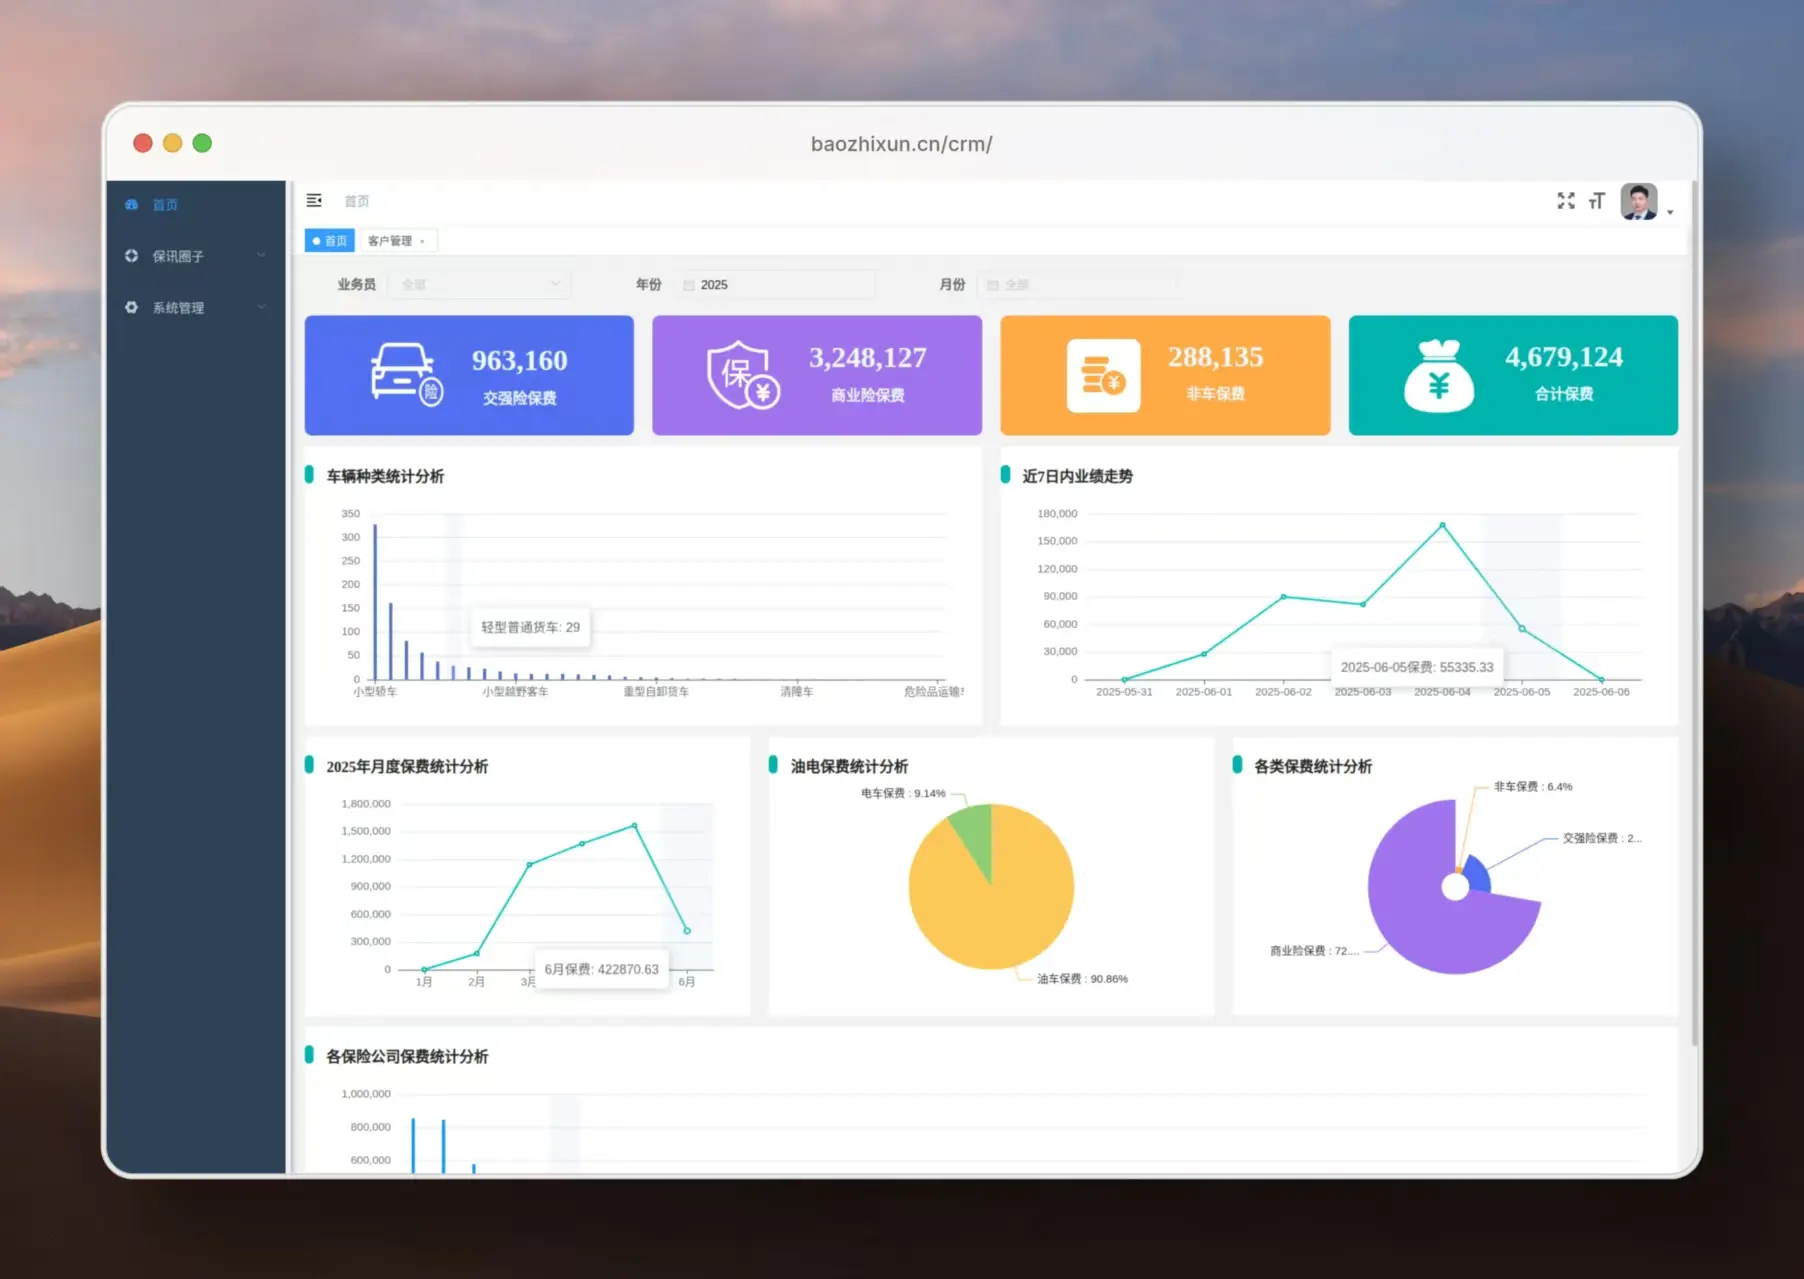1804x1279 pixels.
Task: Click the shield icon on purple card
Action: [742, 375]
